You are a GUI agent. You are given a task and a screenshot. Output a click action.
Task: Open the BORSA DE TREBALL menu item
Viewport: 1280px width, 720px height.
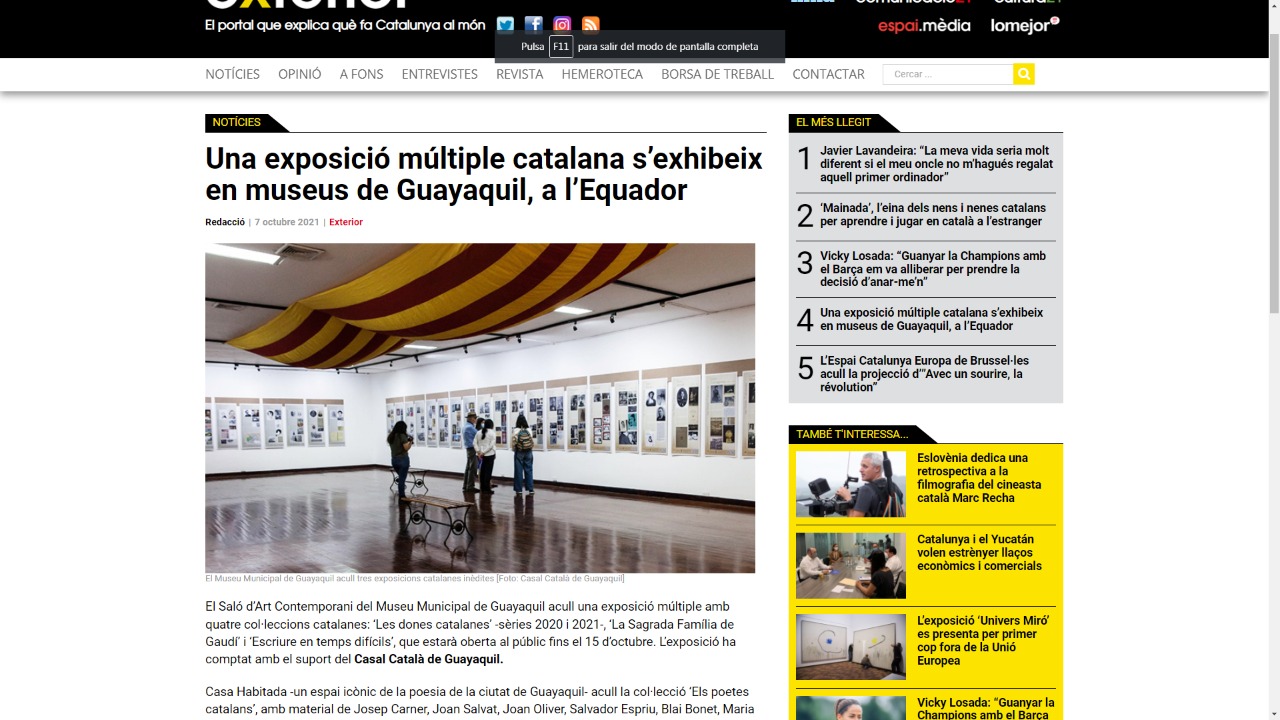pos(718,74)
